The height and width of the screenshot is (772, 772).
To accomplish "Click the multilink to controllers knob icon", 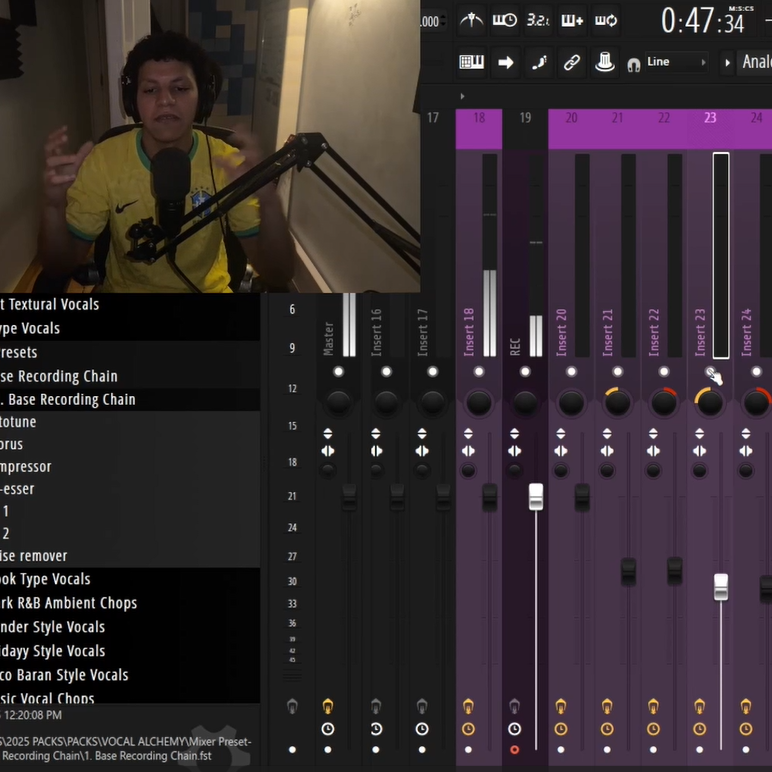I will [x=605, y=62].
